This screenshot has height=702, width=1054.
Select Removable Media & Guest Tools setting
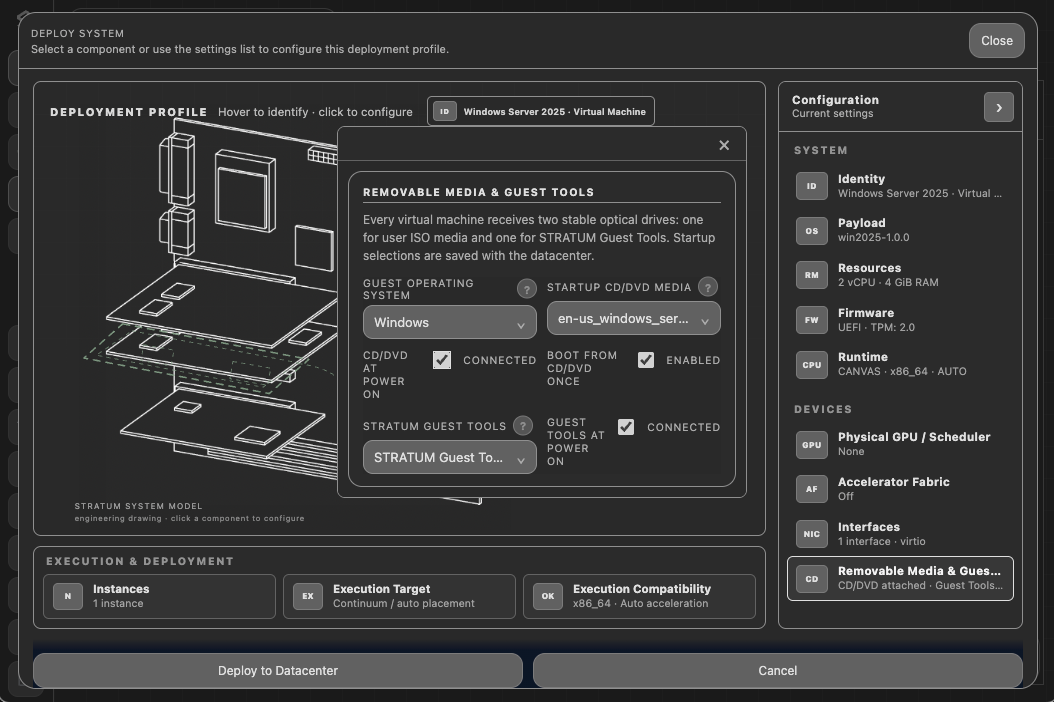pos(900,578)
